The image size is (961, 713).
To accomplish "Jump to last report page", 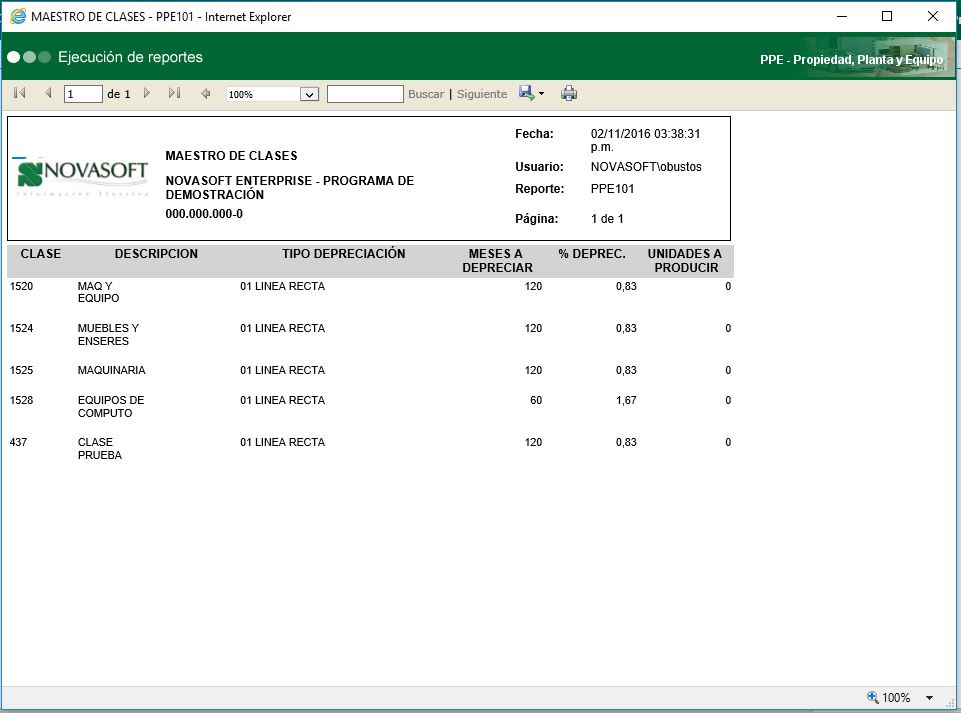I will click(x=174, y=94).
